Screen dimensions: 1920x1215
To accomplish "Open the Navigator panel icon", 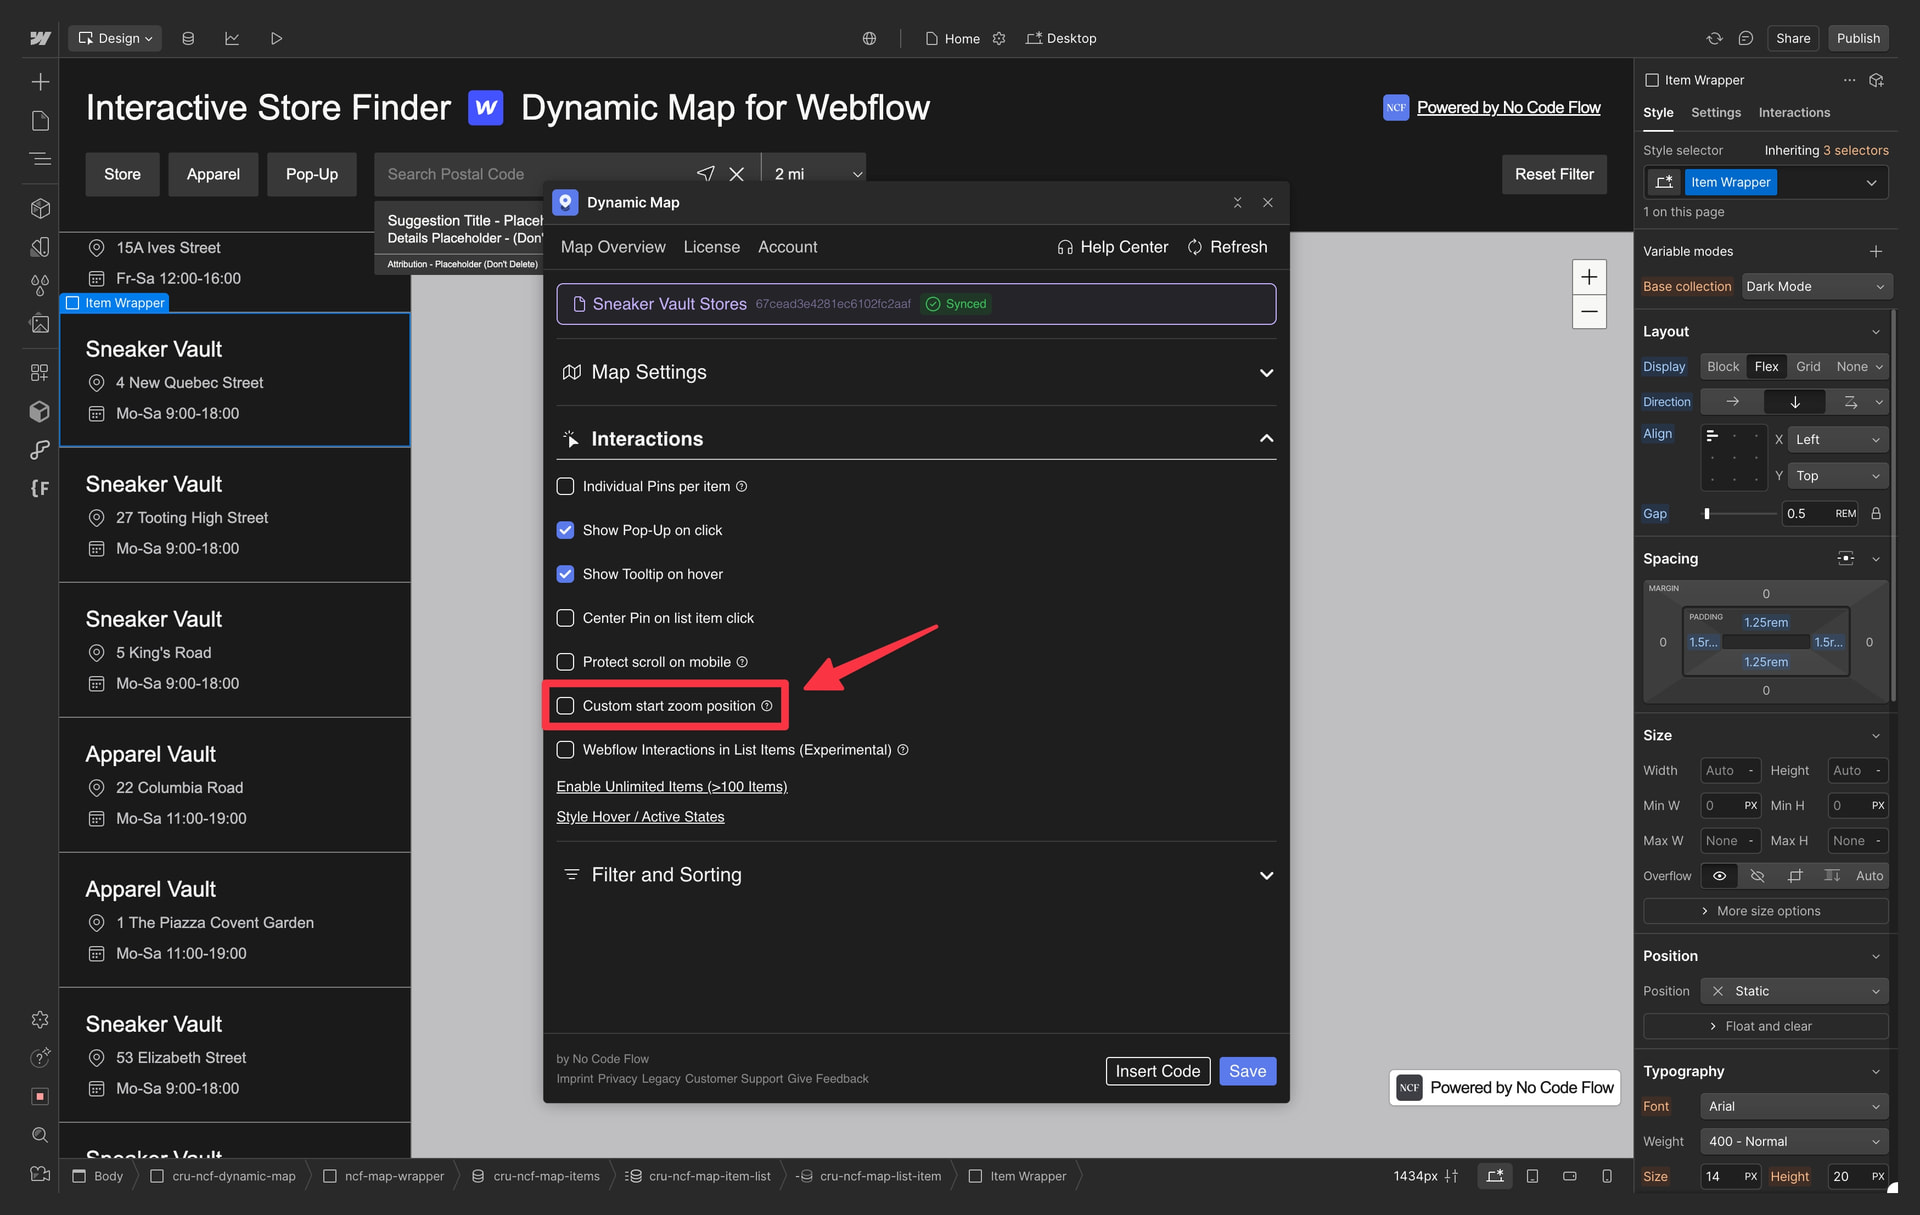I will 40,159.
